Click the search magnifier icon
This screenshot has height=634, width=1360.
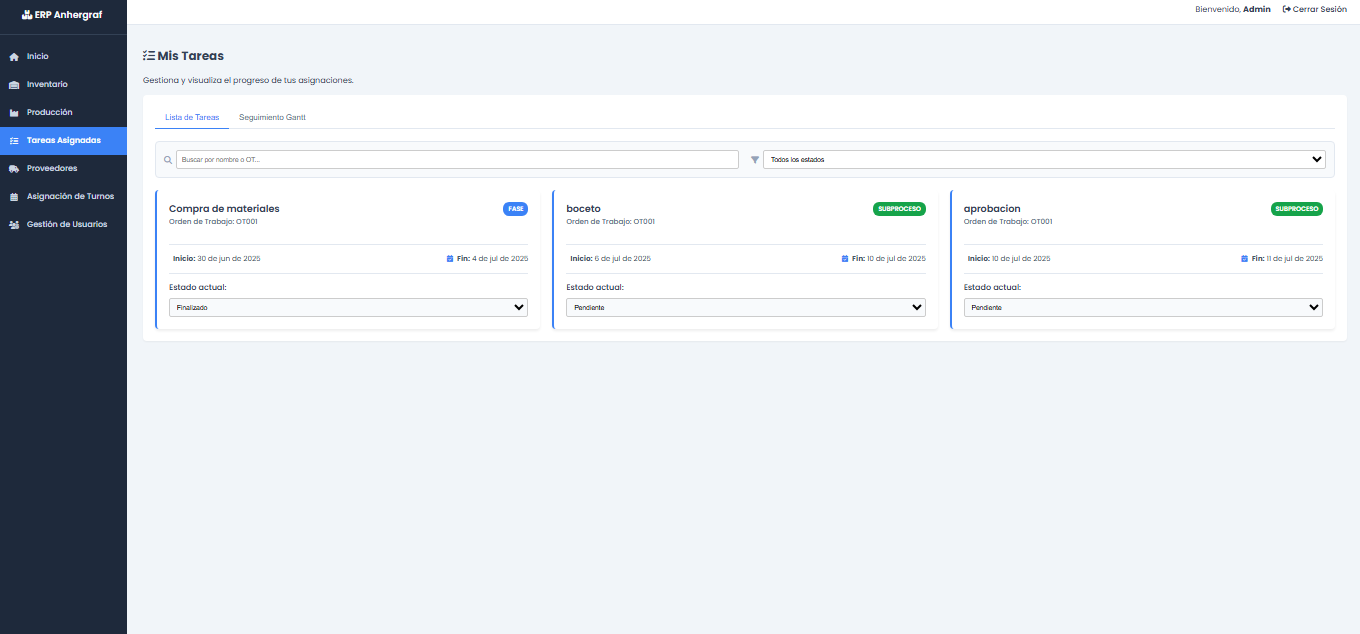pos(168,160)
